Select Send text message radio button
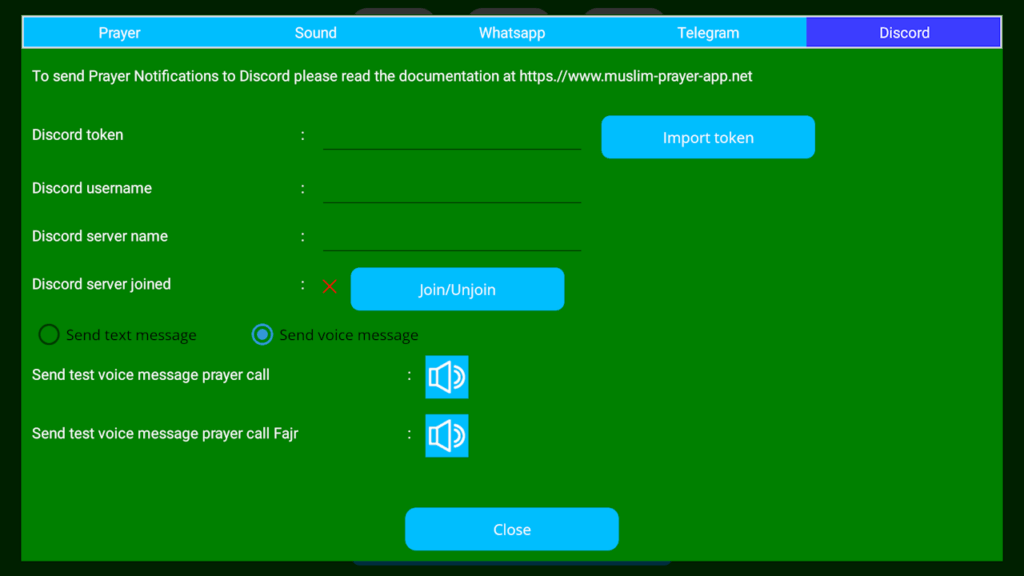The width and height of the screenshot is (1024, 576). pos(49,334)
